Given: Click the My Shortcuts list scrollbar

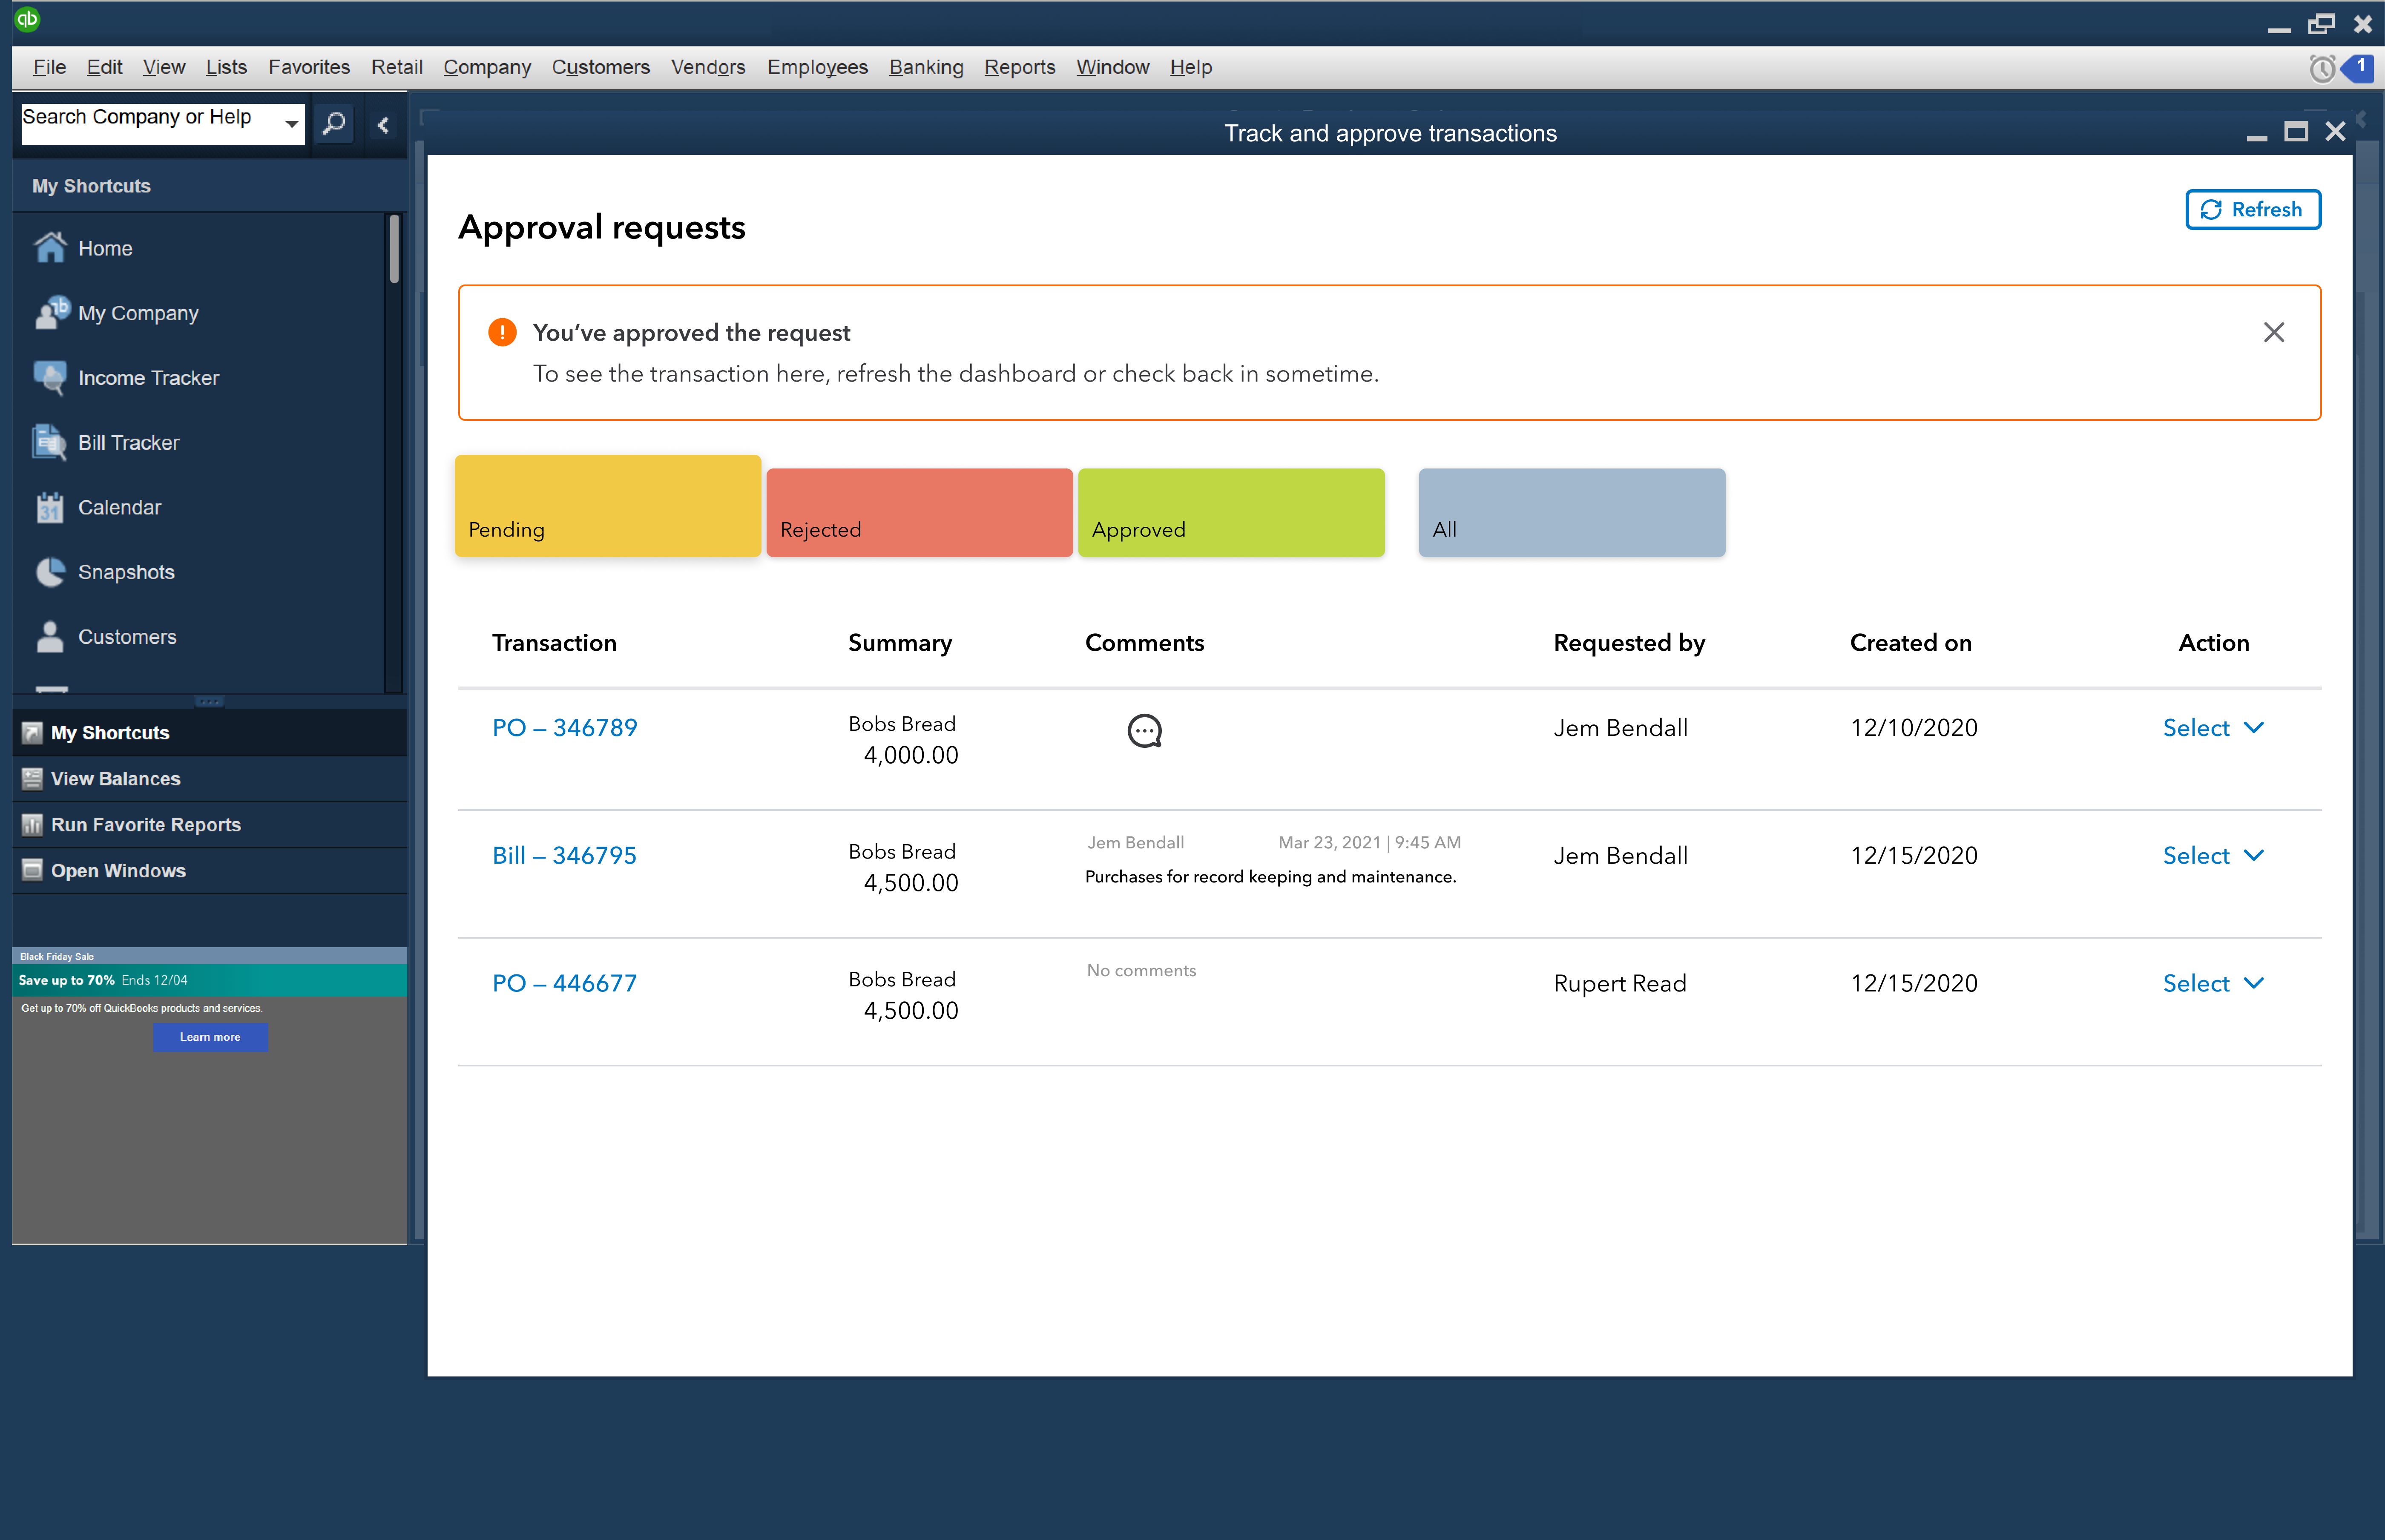Looking at the screenshot, I should point(394,250).
